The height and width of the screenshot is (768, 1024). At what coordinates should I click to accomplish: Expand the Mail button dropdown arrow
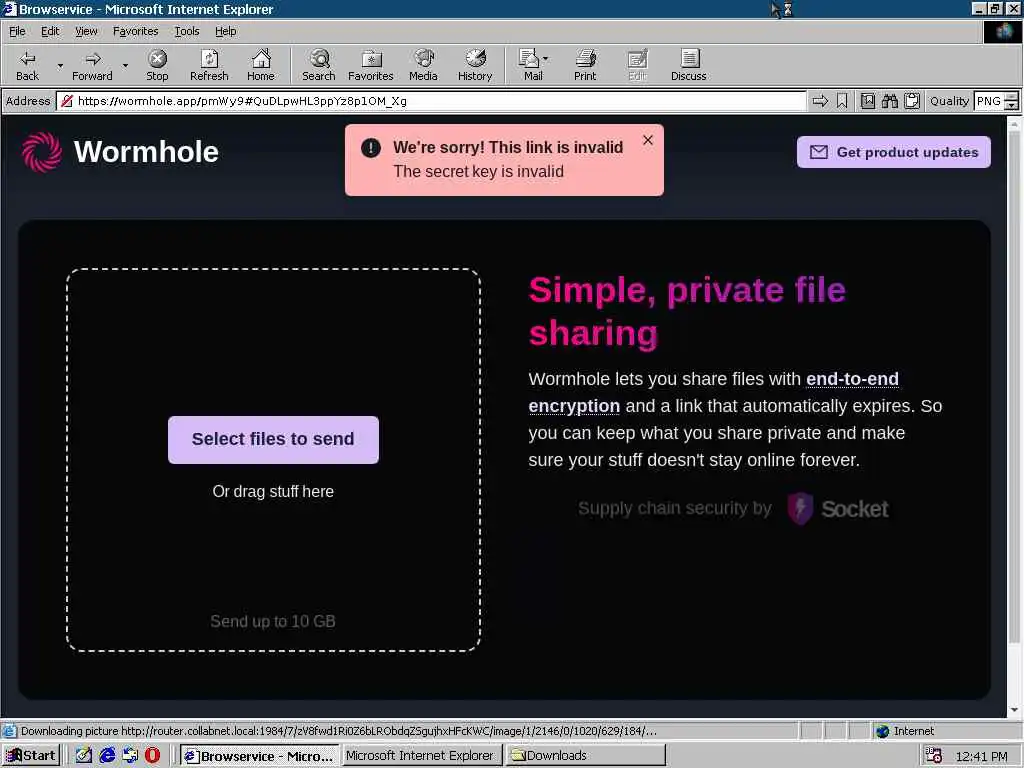click(546, 59)
